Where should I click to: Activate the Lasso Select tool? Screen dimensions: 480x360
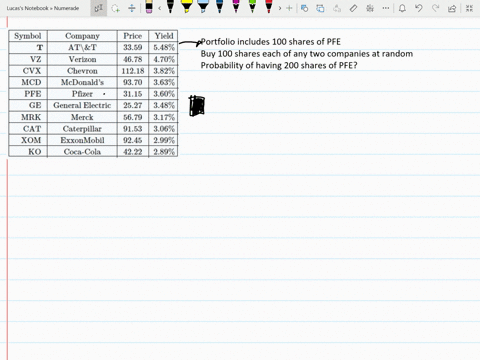click(115, 8)
